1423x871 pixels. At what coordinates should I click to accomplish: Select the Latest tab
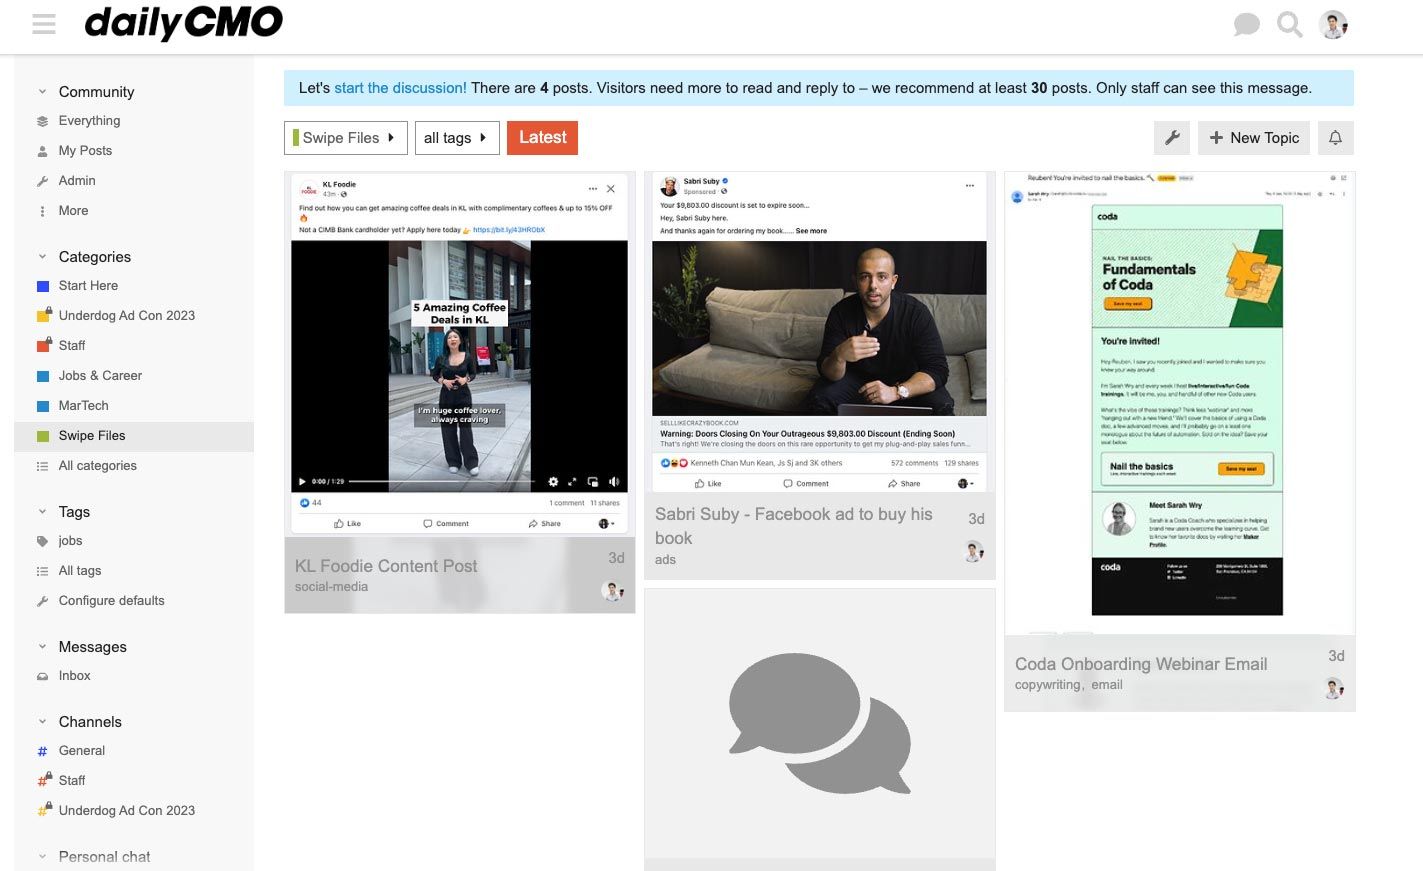542,138
